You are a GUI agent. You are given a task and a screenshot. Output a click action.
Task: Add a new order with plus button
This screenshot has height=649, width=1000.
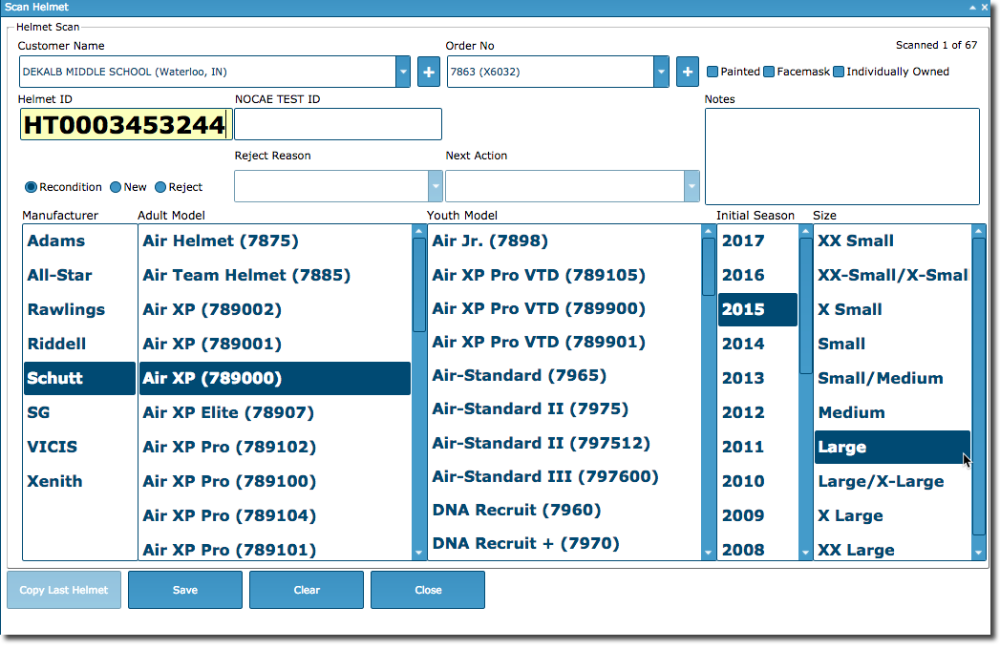coord(687,72)
